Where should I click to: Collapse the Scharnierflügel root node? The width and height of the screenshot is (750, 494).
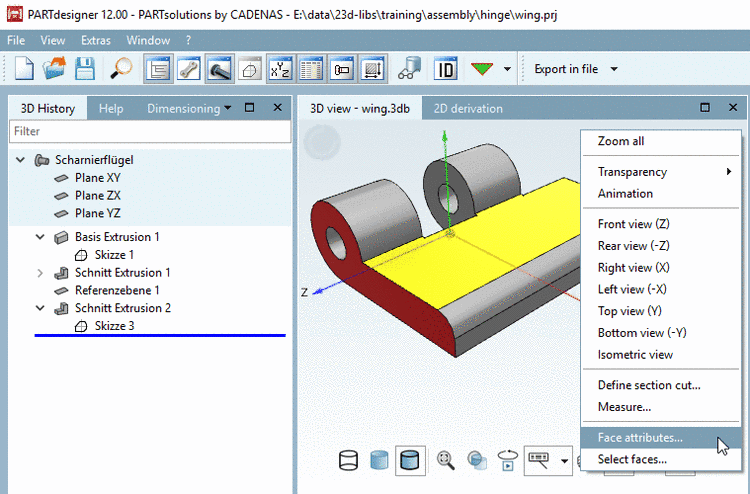[21, 160]
